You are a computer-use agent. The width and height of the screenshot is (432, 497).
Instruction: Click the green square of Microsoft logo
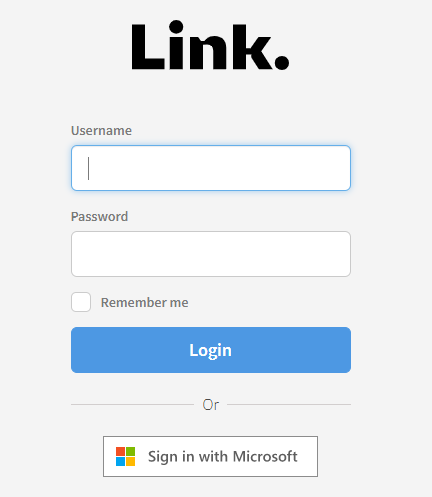(131, 451)
